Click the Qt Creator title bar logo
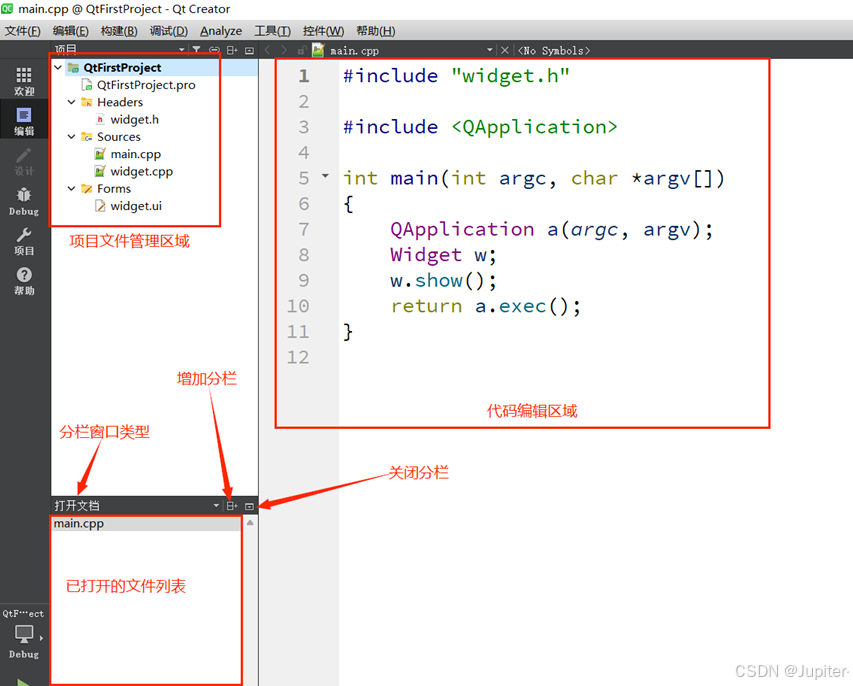853x686 pixels. click(7, 8)
